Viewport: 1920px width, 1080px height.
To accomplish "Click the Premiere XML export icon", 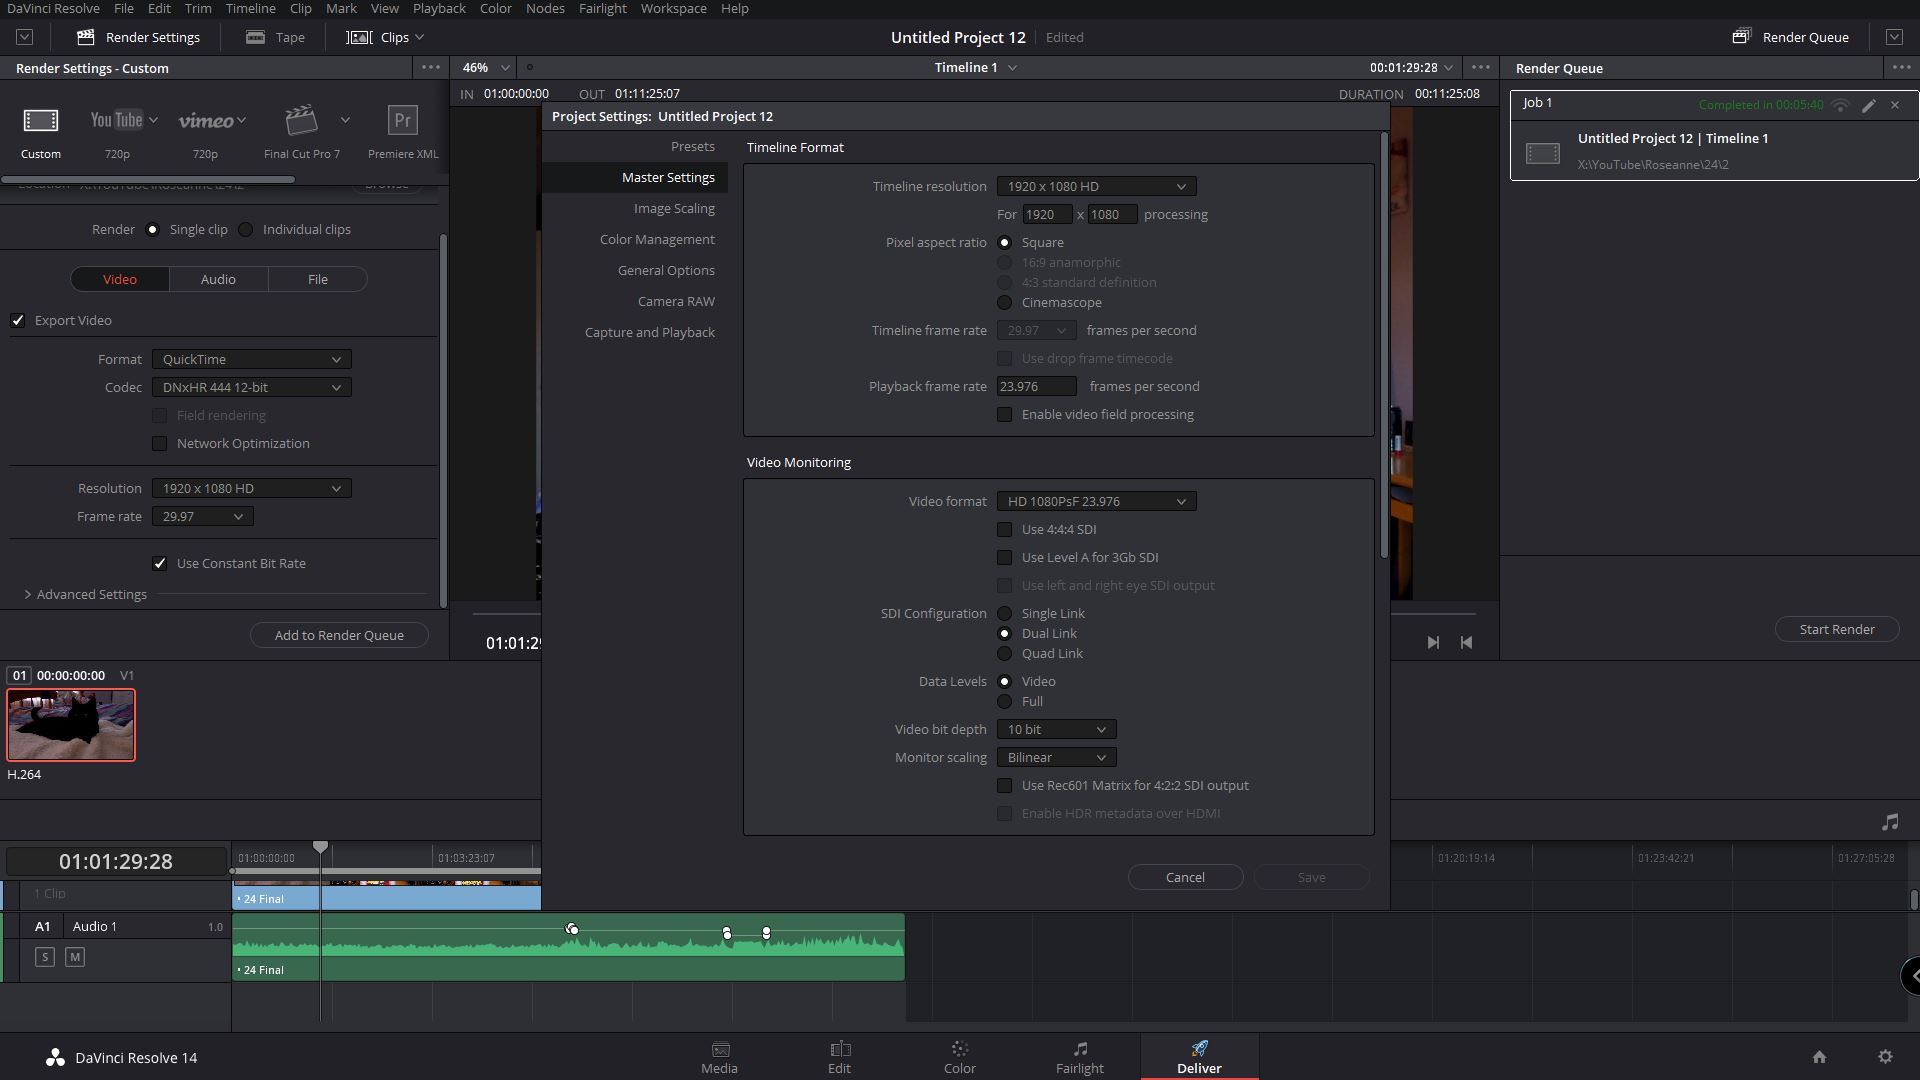I will pyautogui.click(x=404, y=120).
